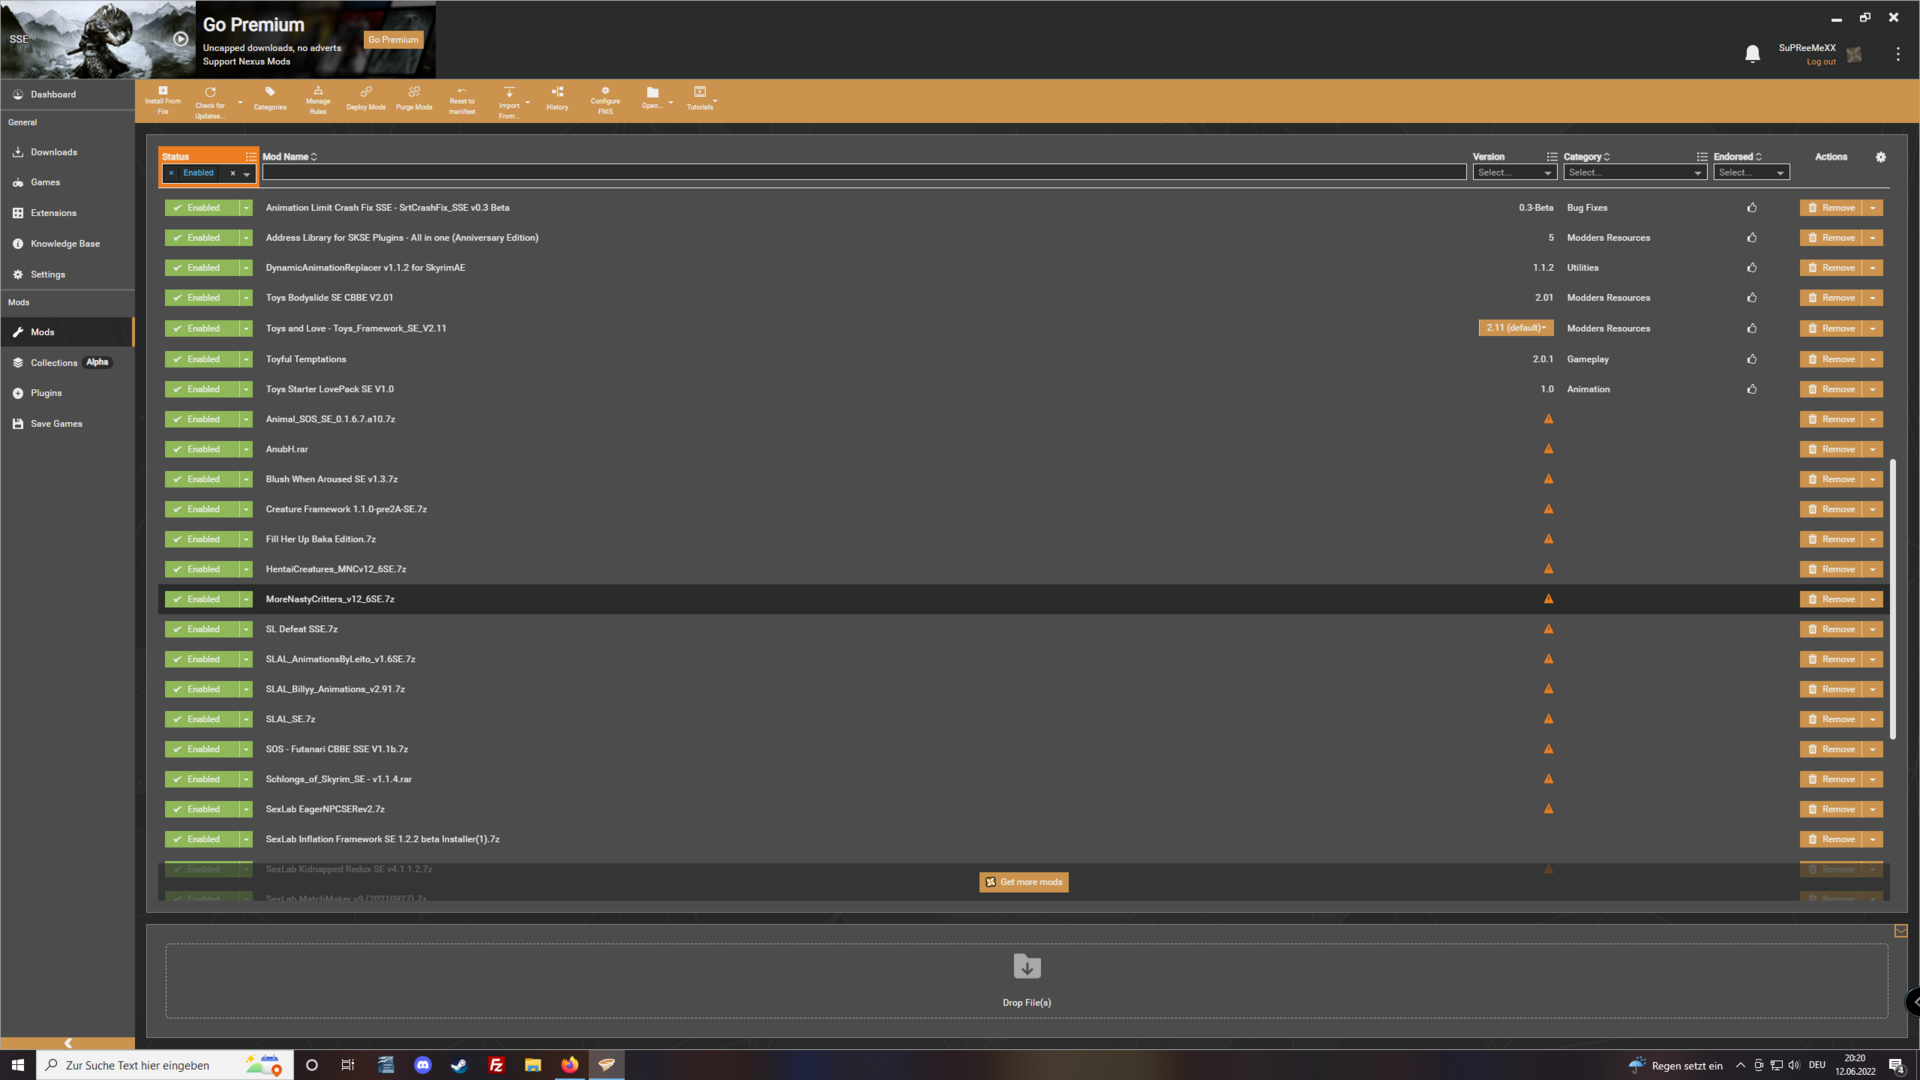Open Extensions page
The image size is (1920, 1080).
pyautogui.click(x=53, y=213)
